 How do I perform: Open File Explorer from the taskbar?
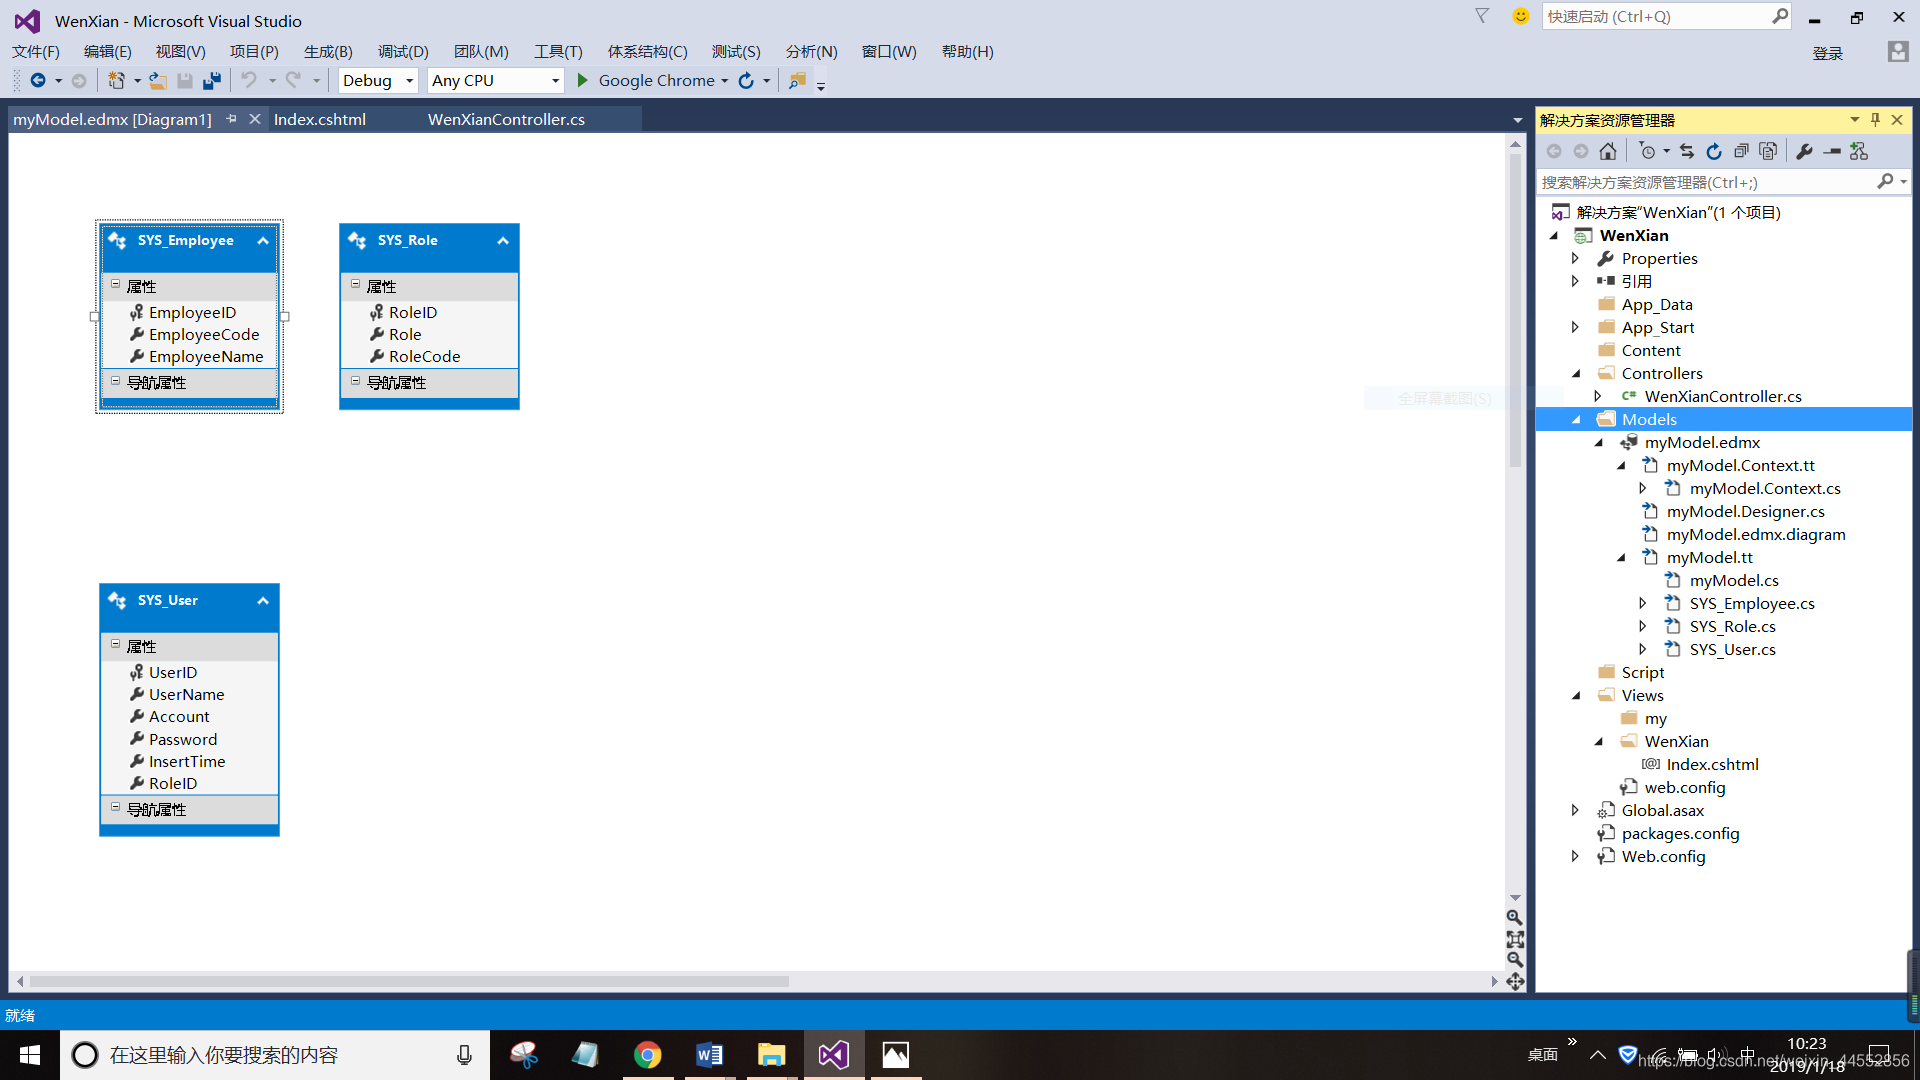tap(772, 1055)
